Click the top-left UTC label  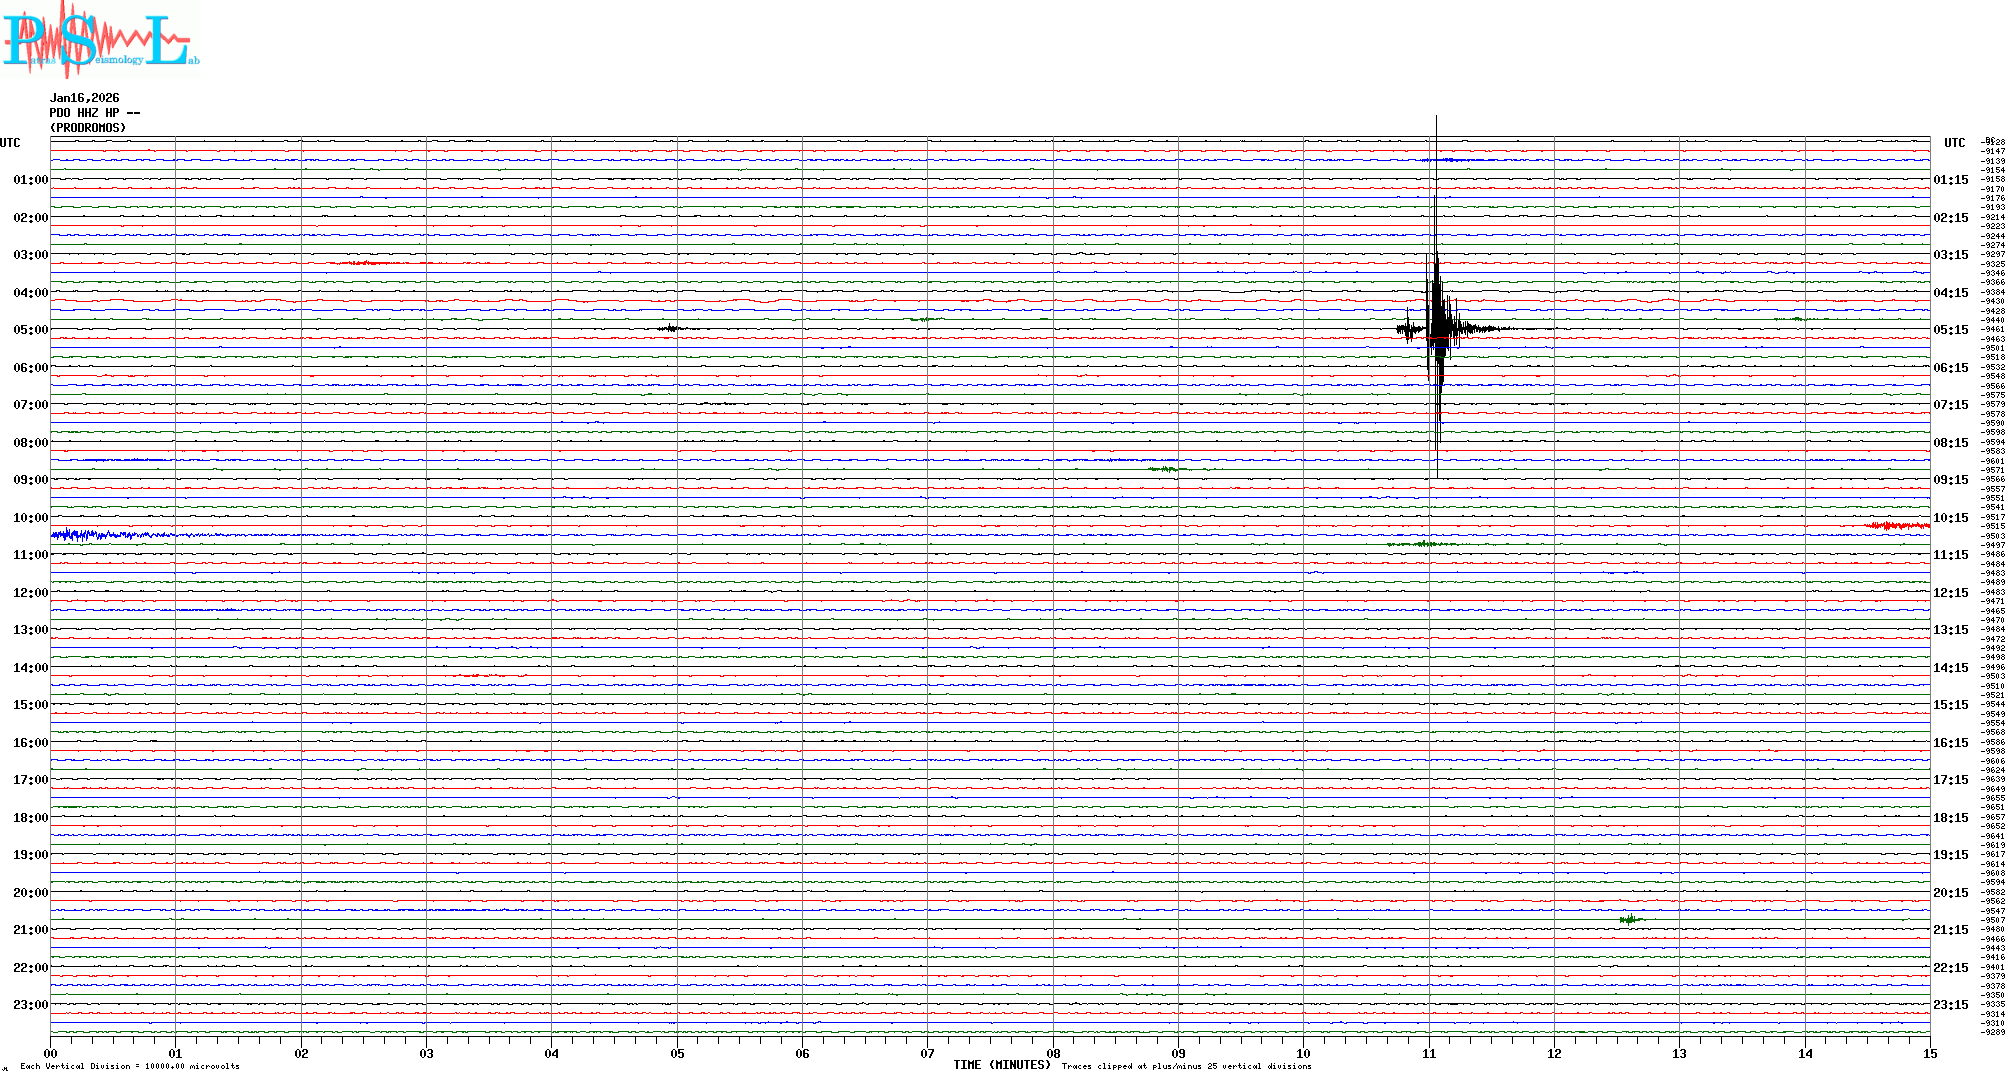10,143
